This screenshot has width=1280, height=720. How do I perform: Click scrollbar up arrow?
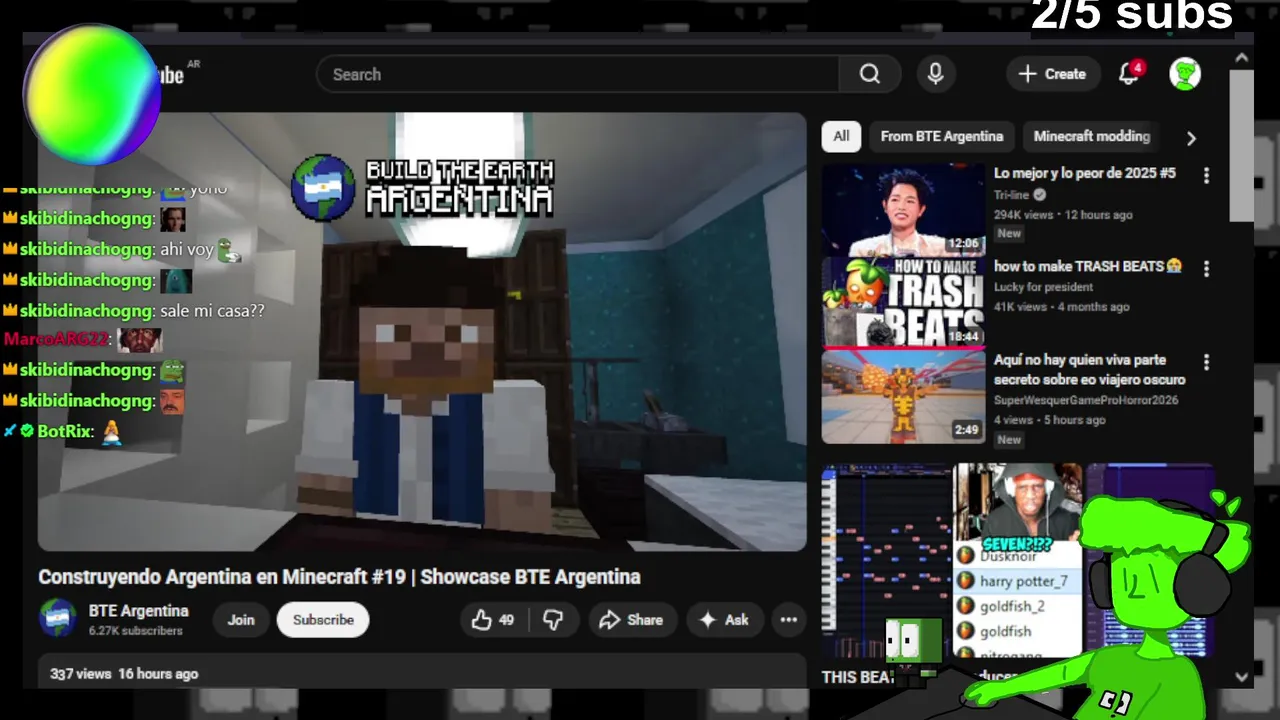(1241, 59)
